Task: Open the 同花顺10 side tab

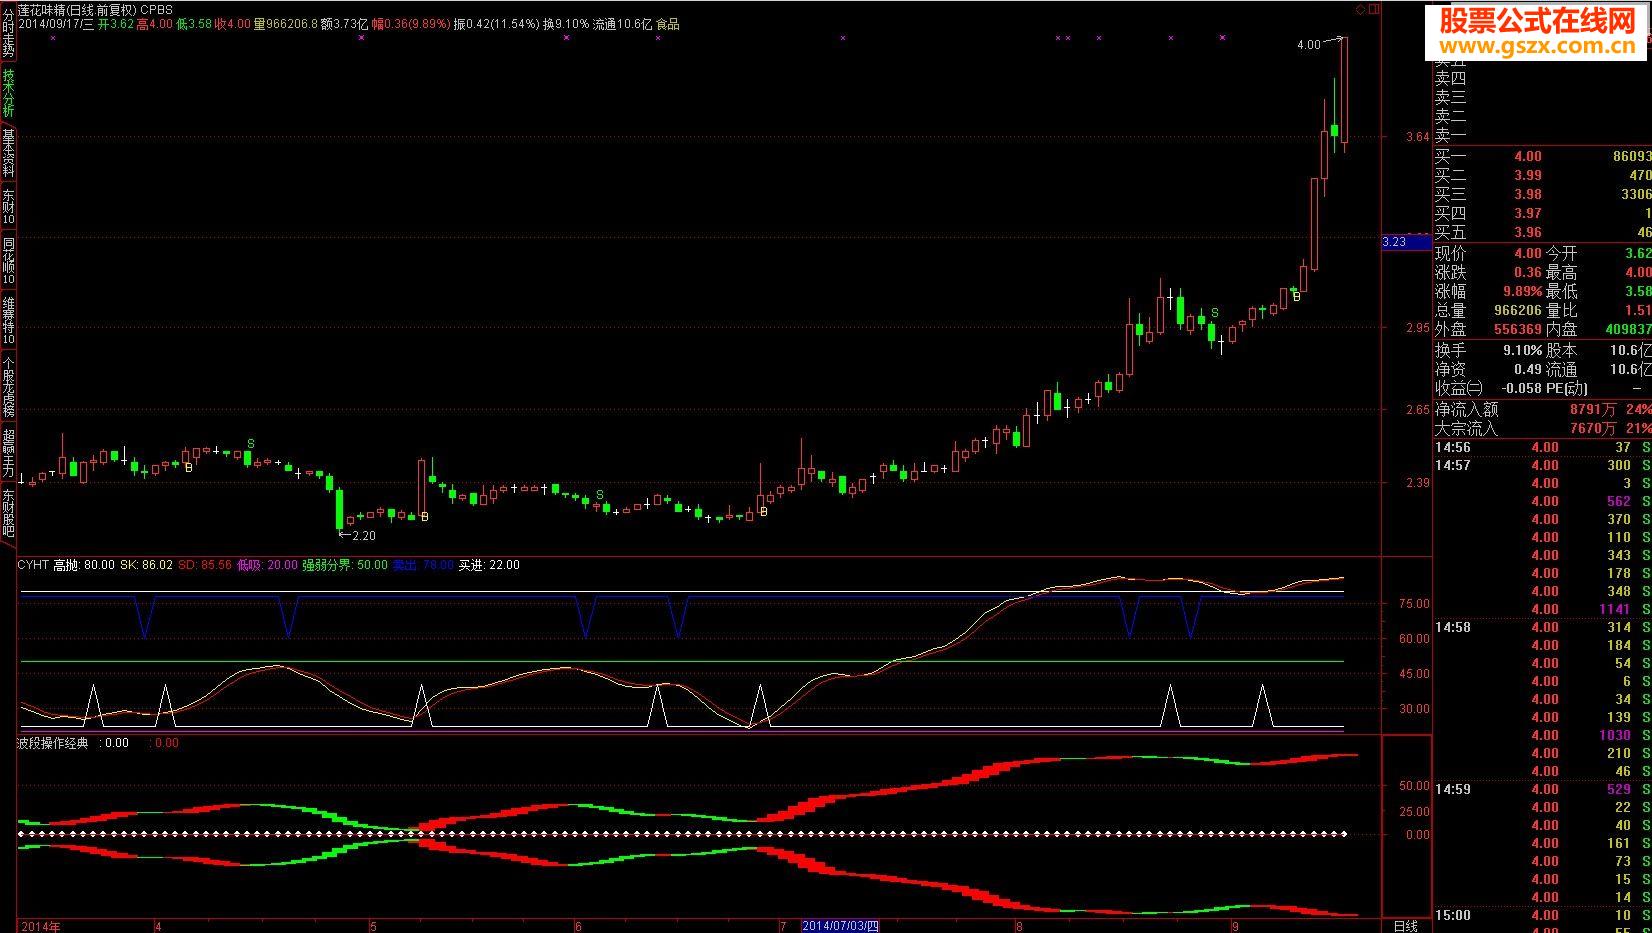Action: point(8,260)
